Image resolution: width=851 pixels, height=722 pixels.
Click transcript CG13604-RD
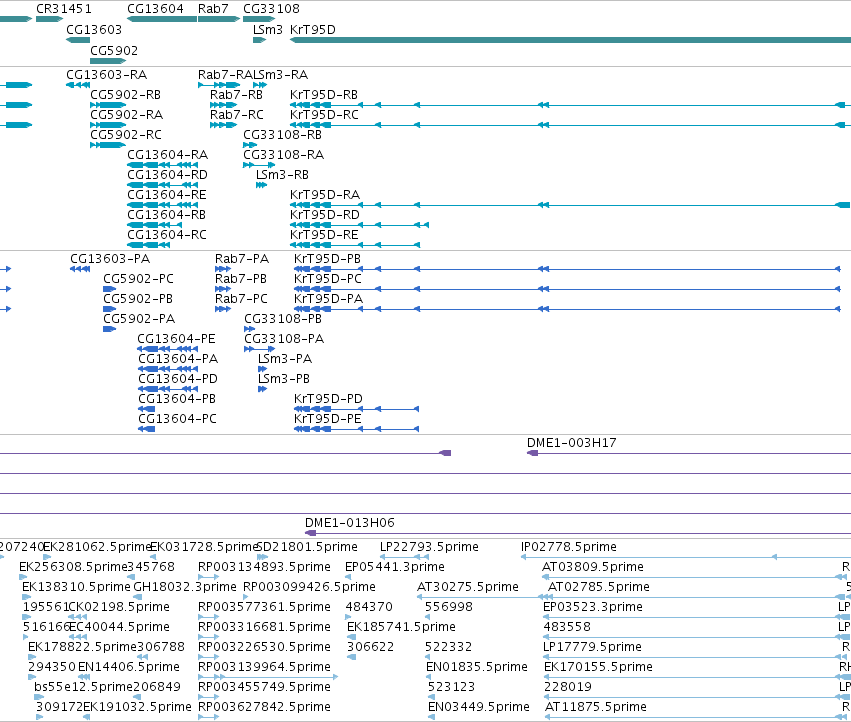tap(167, 175)
